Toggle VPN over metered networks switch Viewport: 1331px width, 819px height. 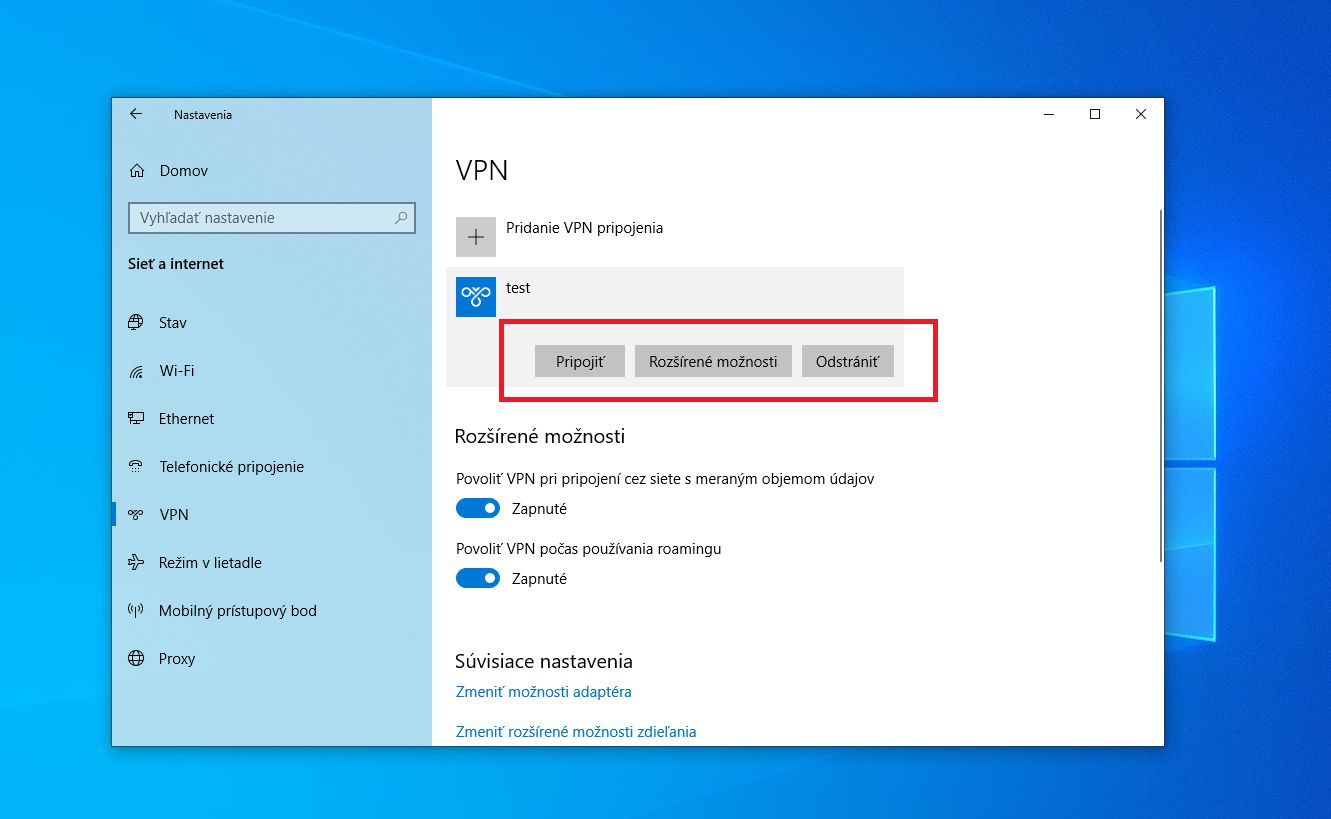pos(478,508)
